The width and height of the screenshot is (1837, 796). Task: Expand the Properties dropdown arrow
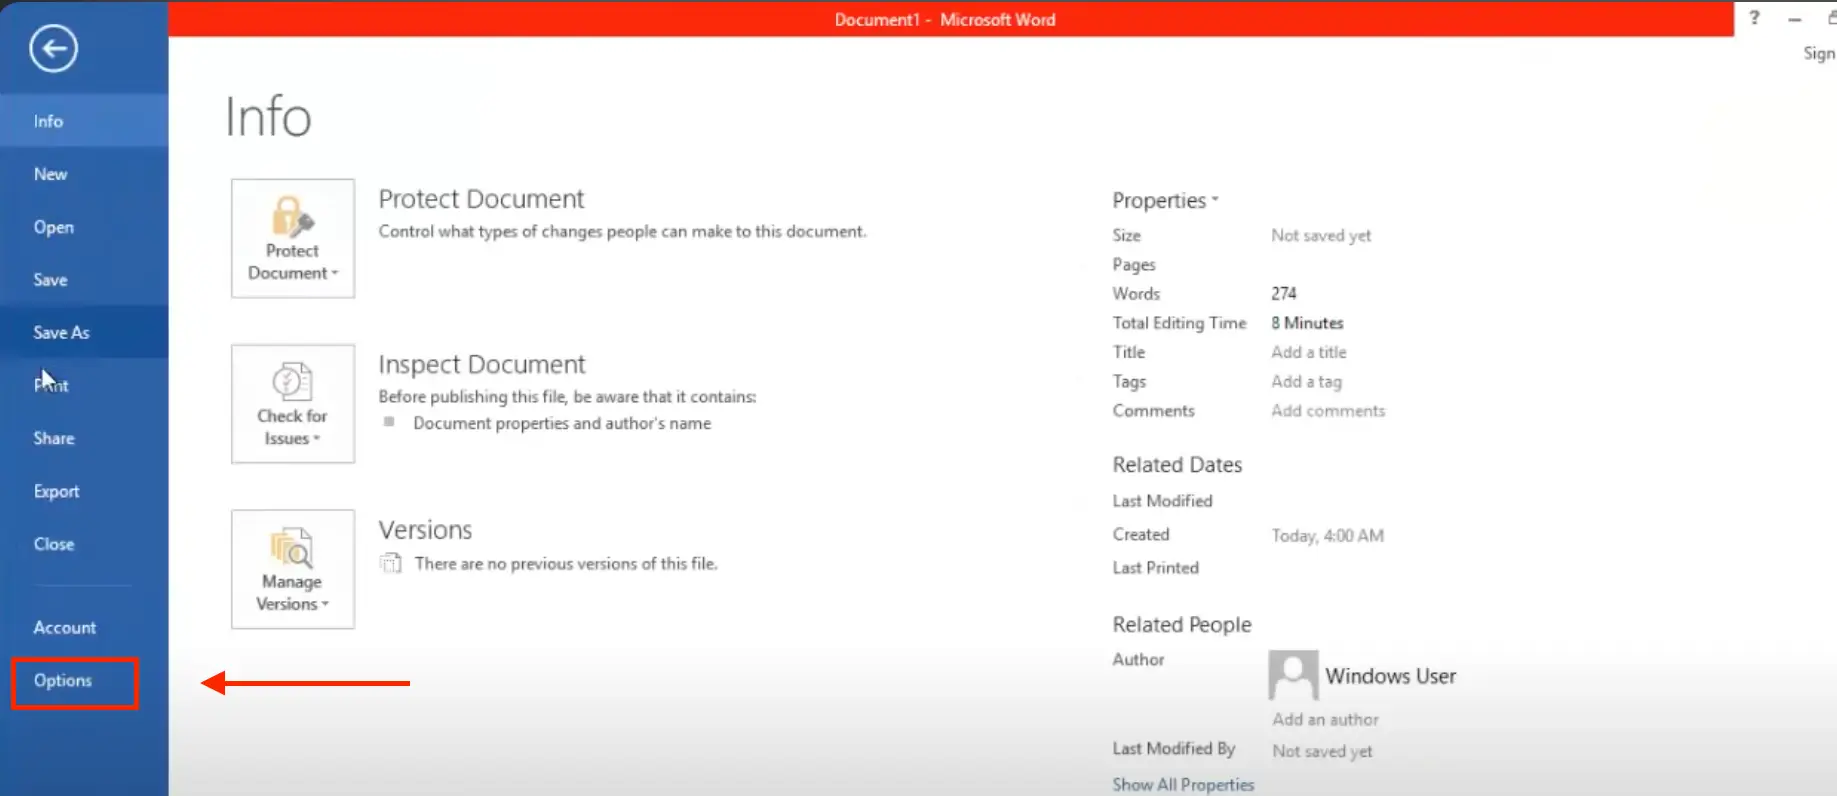pos(1215,199)
